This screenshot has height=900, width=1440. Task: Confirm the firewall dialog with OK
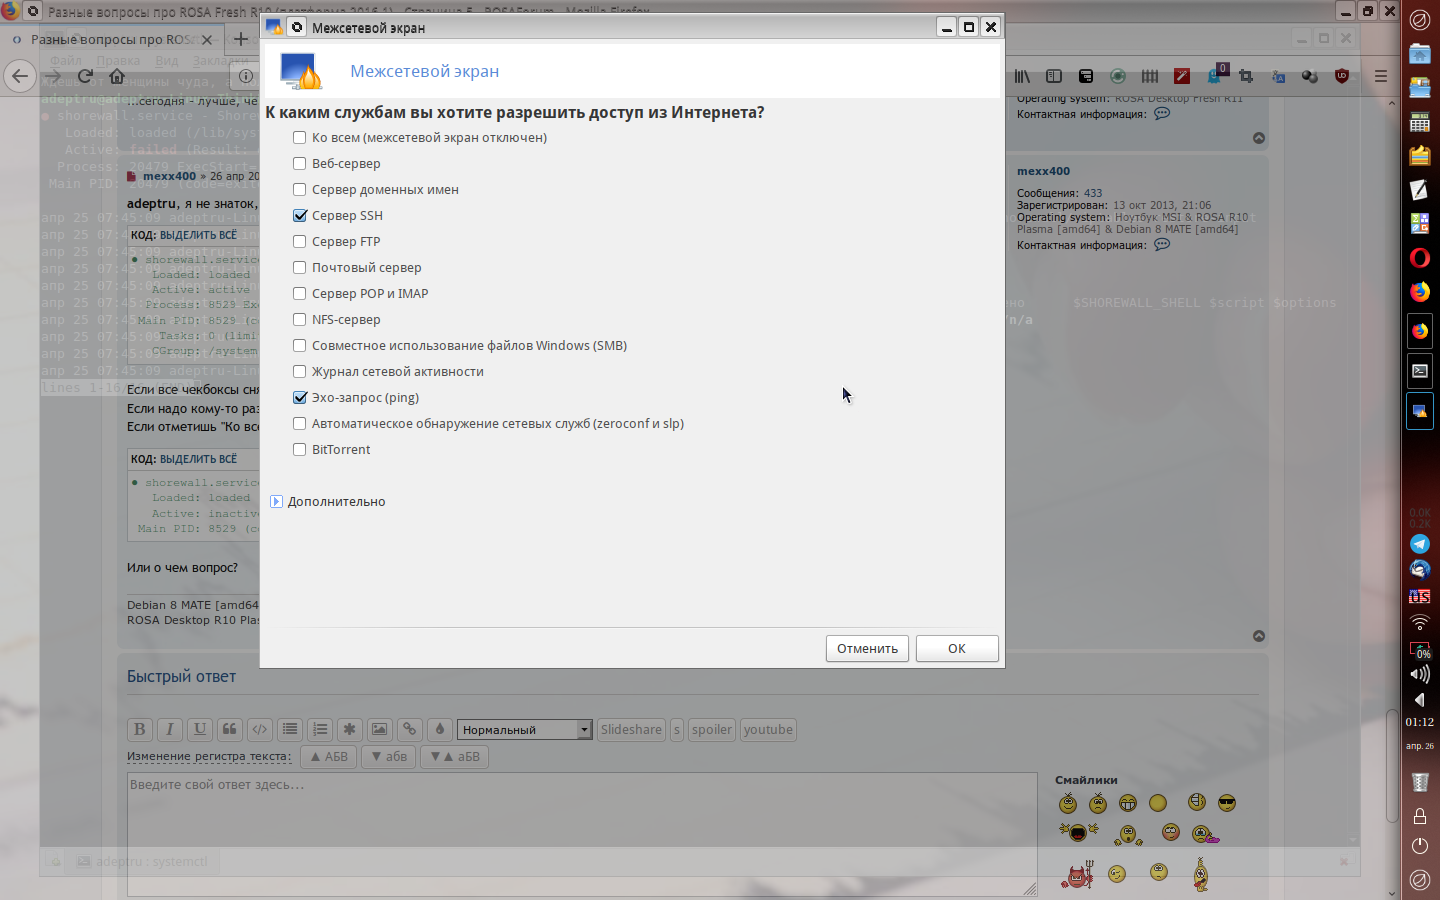point(957,649)
